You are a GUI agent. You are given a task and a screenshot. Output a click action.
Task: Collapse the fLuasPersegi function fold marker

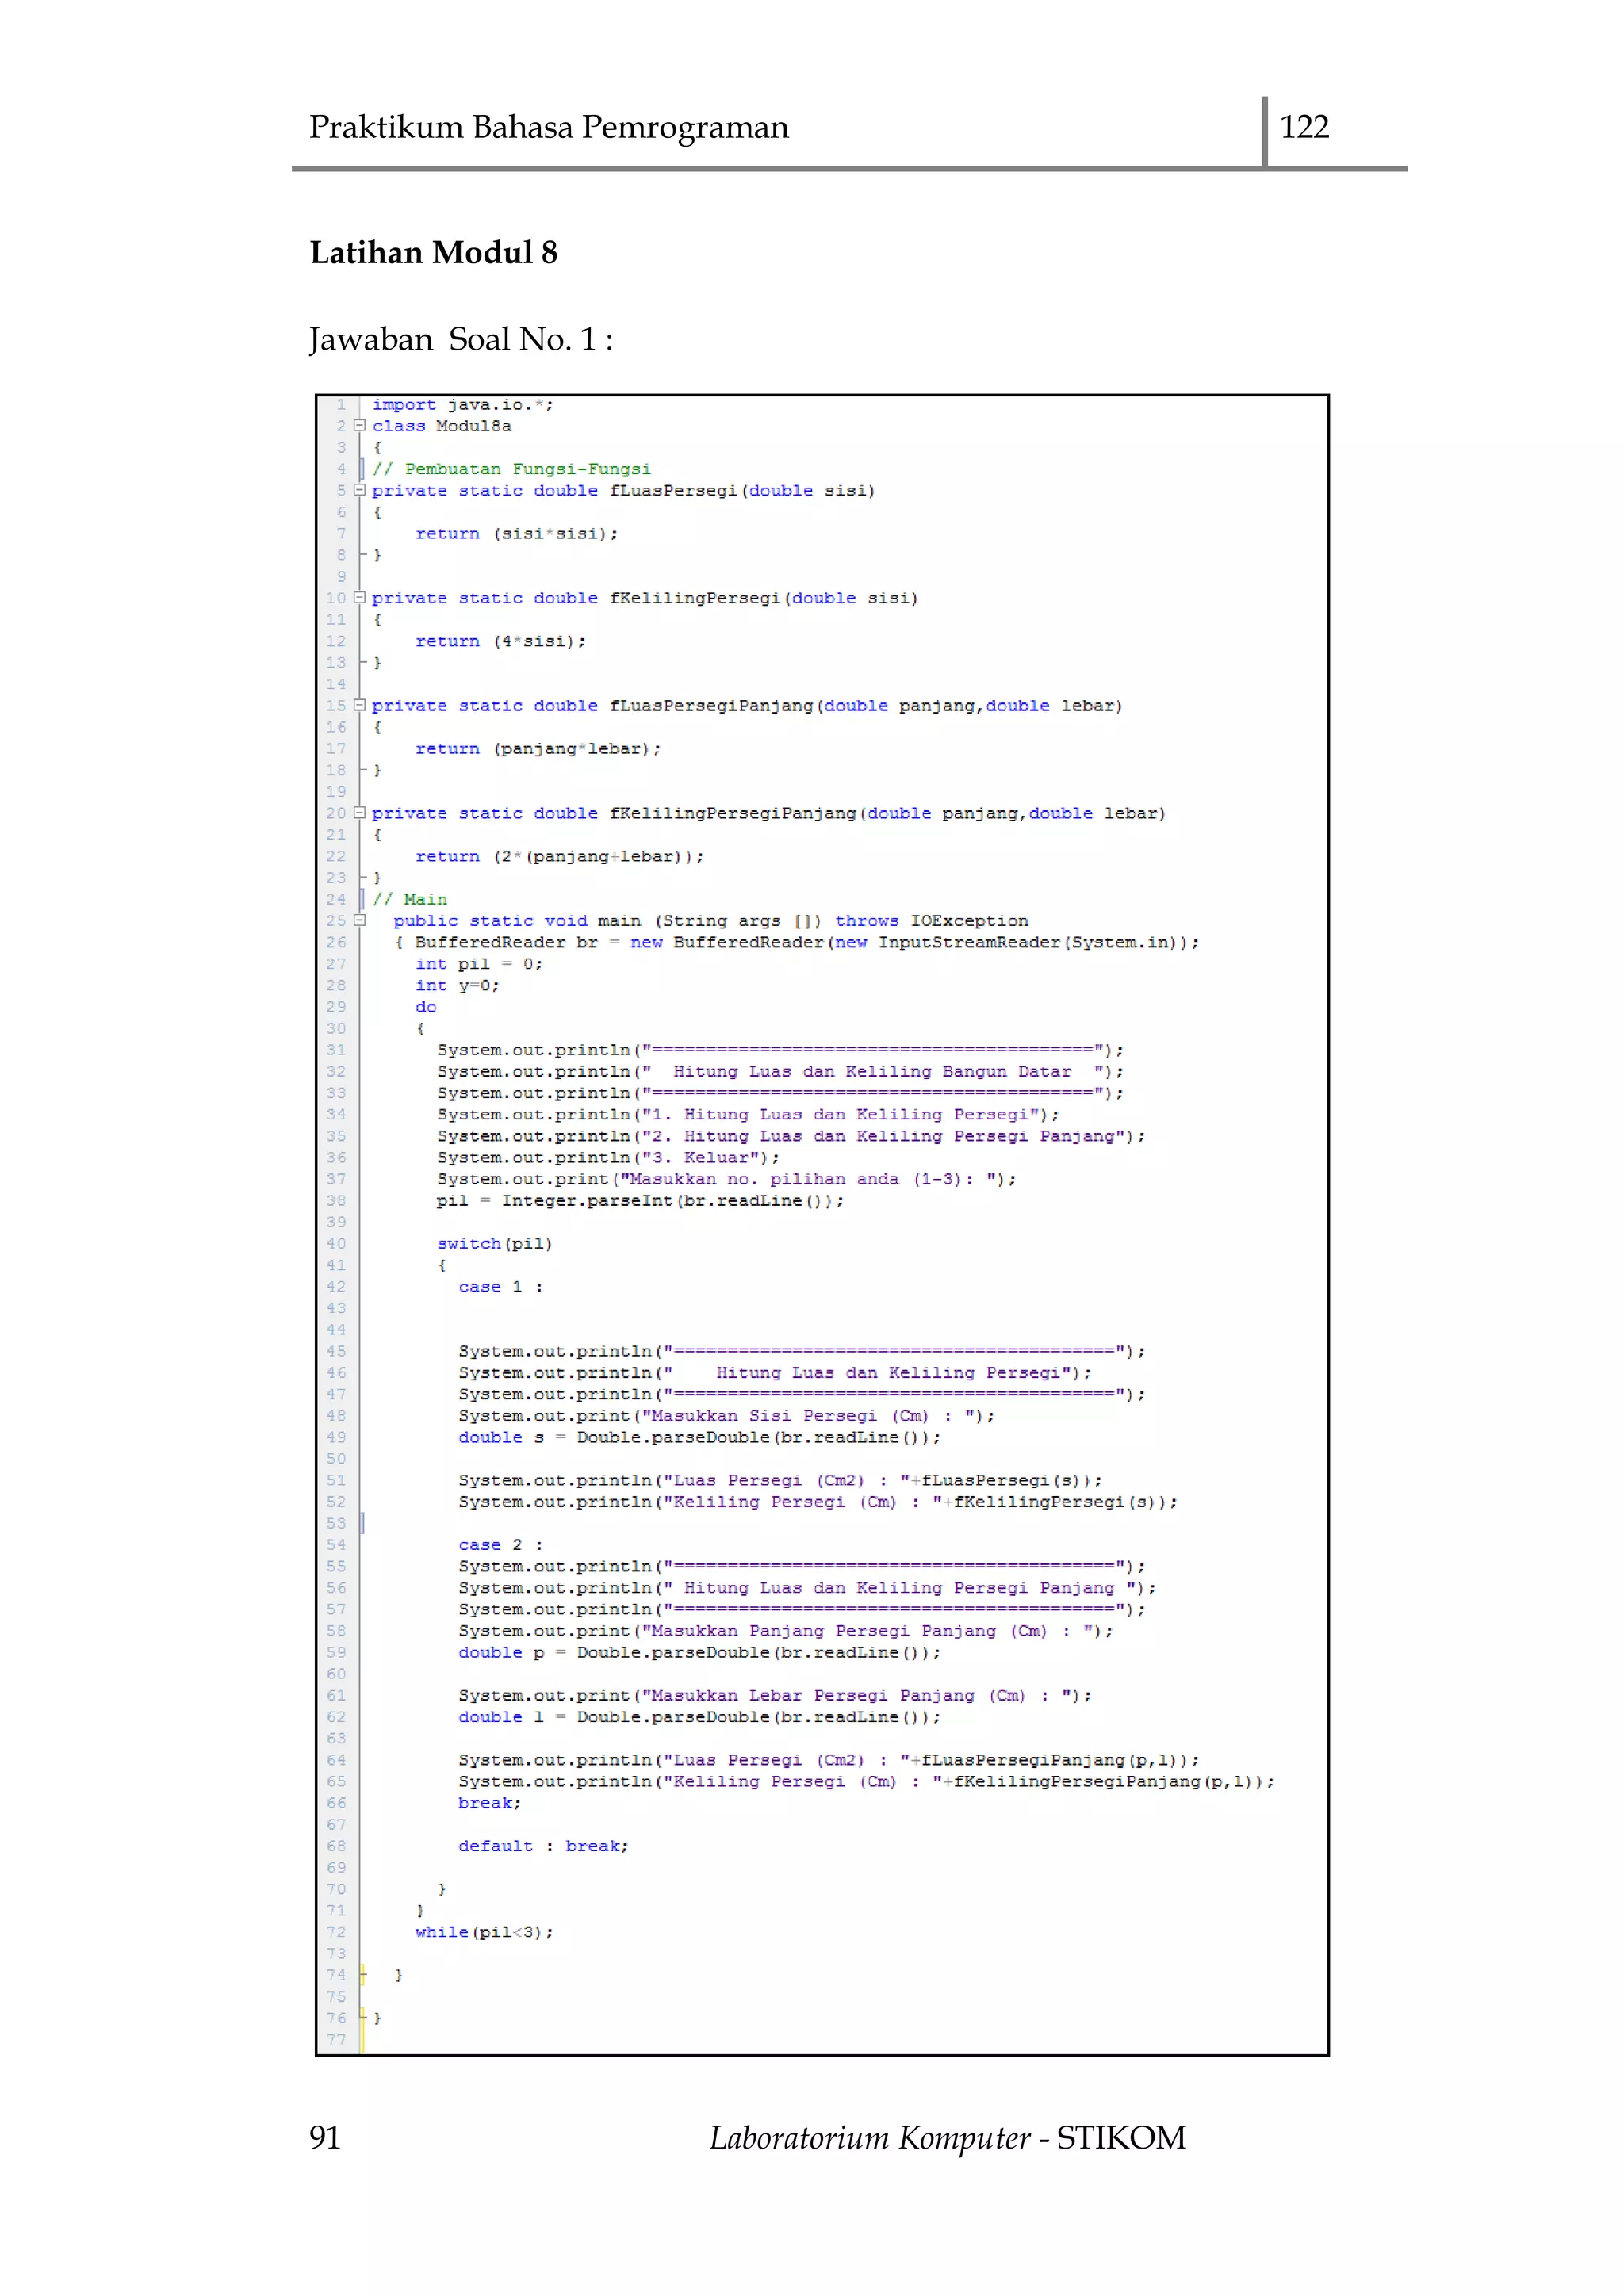[x=359, y=490]
